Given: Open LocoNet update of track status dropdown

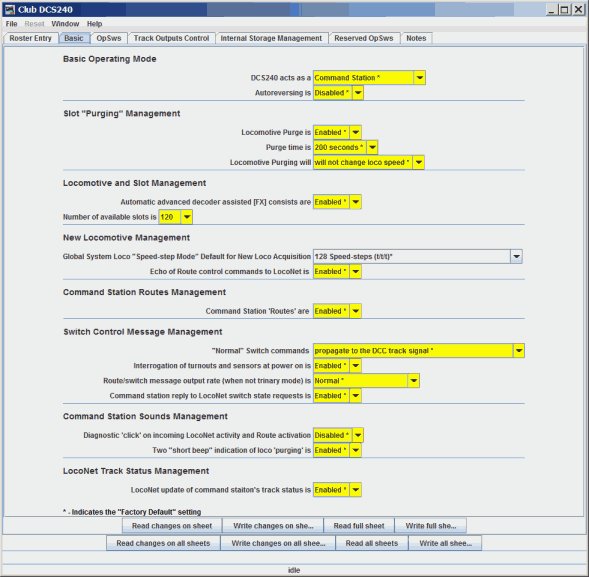Looking at the screenshot, I should [337, 490].
